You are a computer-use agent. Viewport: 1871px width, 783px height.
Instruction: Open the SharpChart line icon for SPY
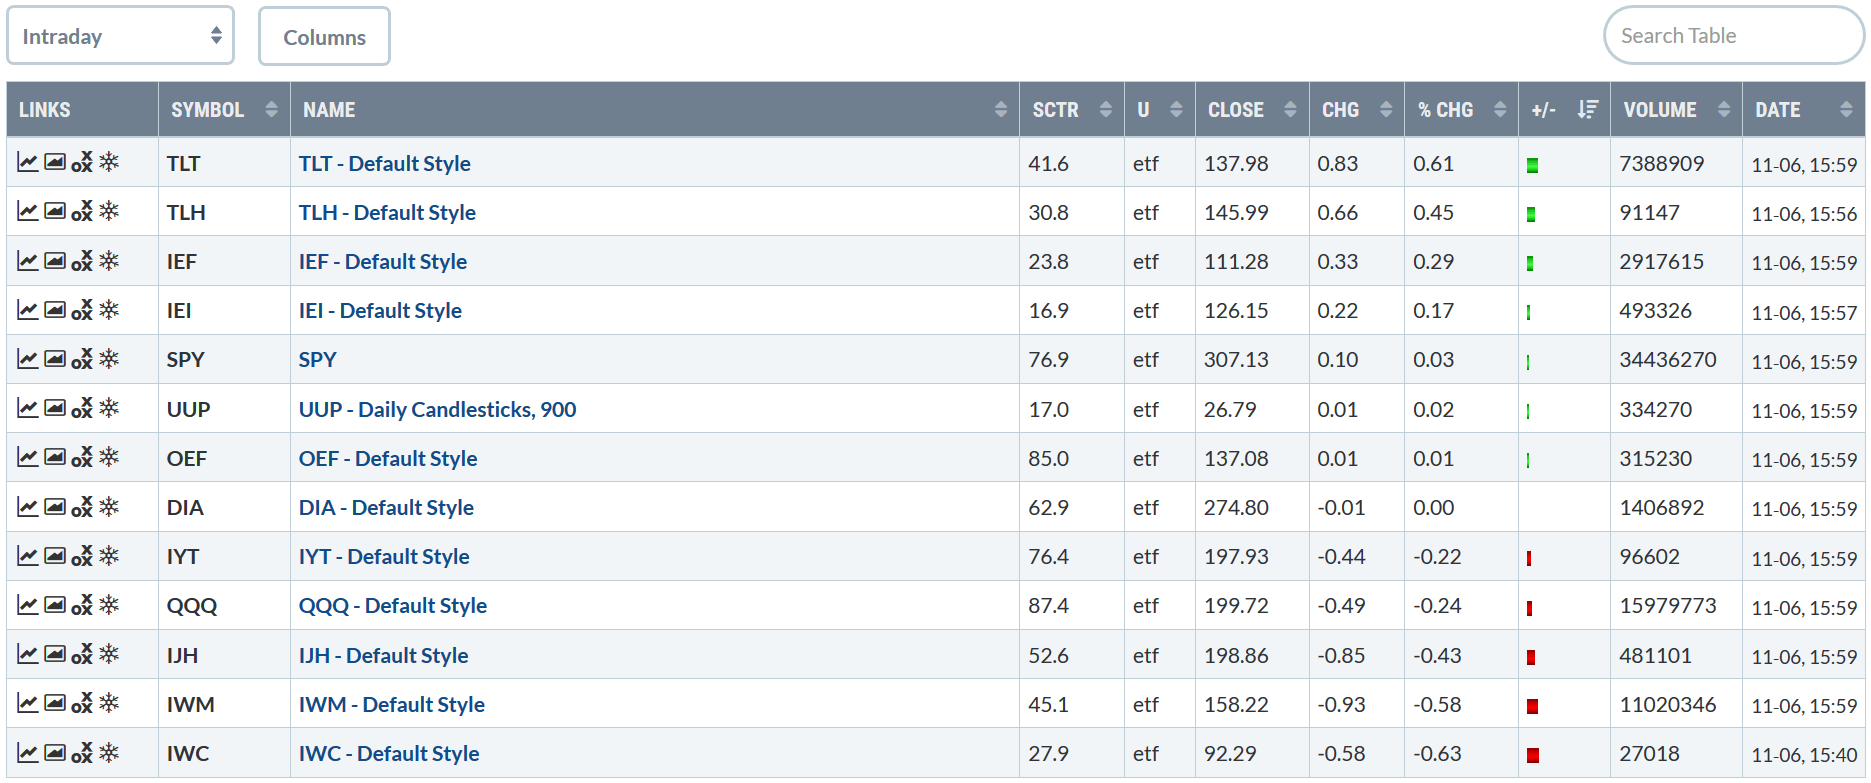click(x=28, y=358)
